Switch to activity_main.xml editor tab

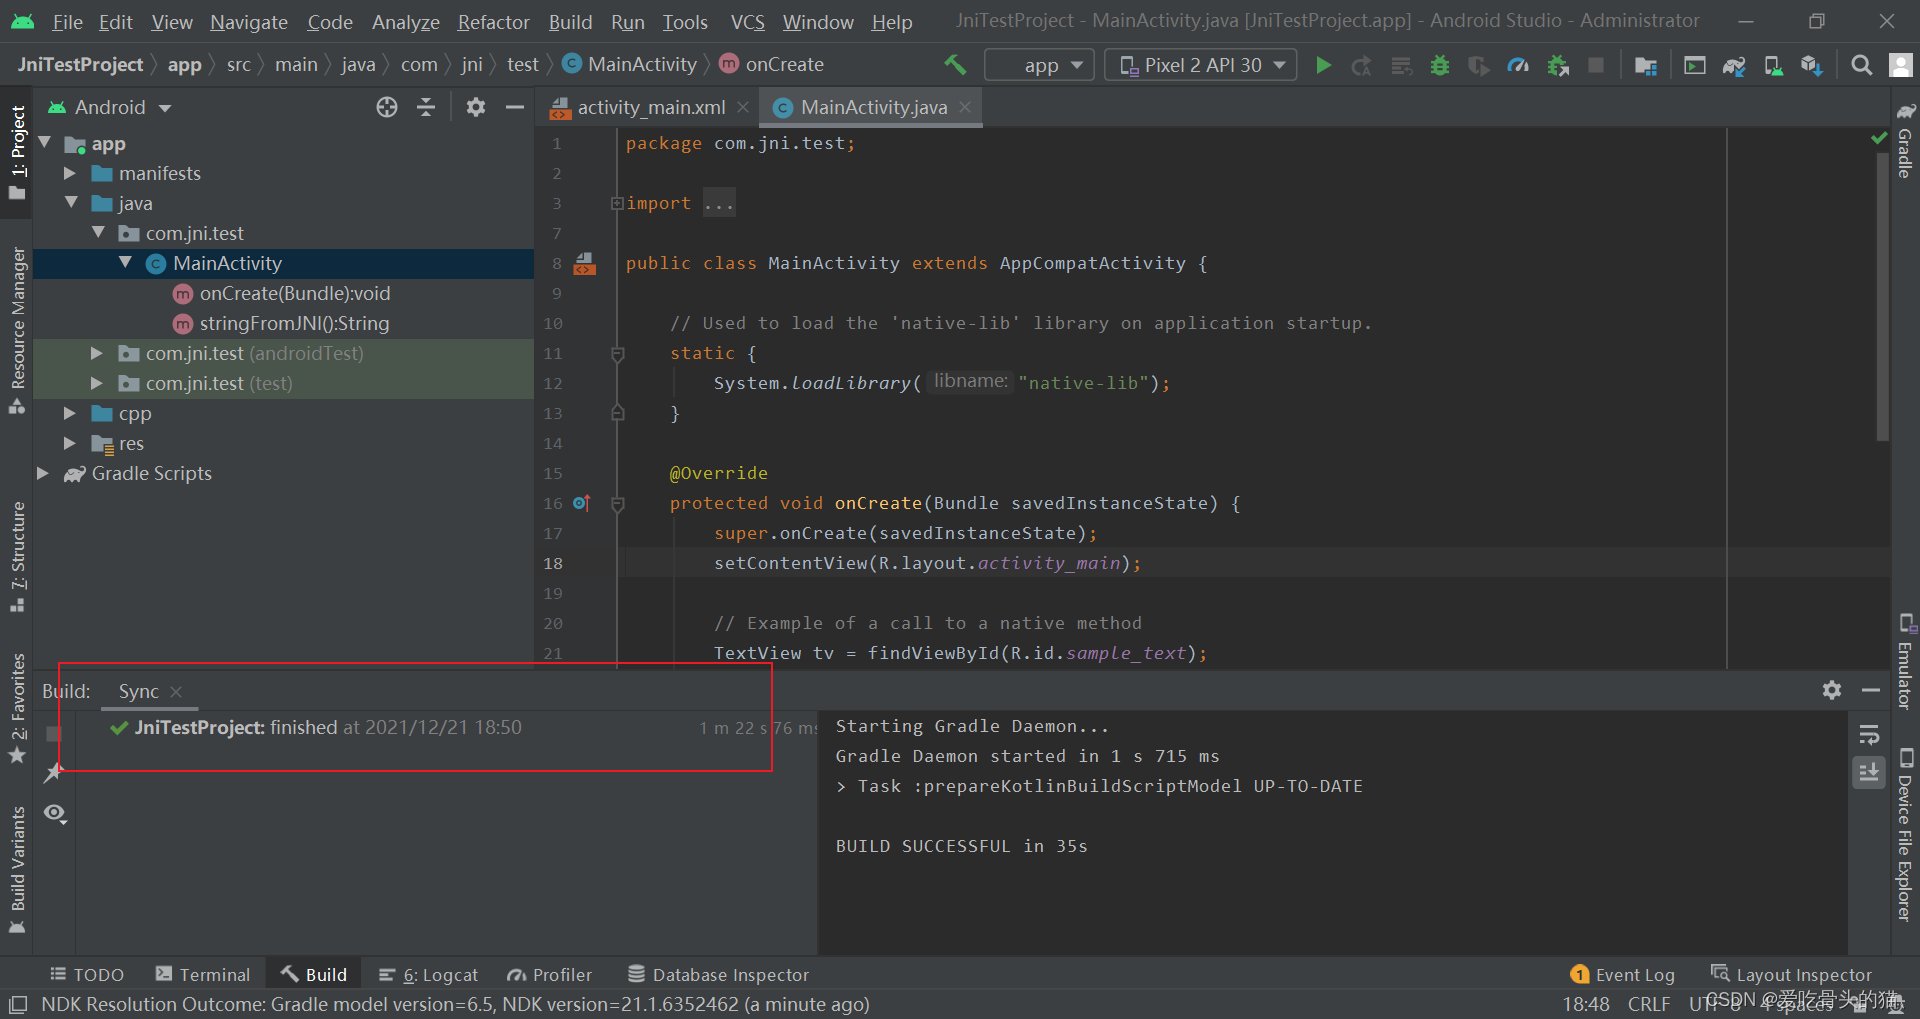(x=650, y=107)
